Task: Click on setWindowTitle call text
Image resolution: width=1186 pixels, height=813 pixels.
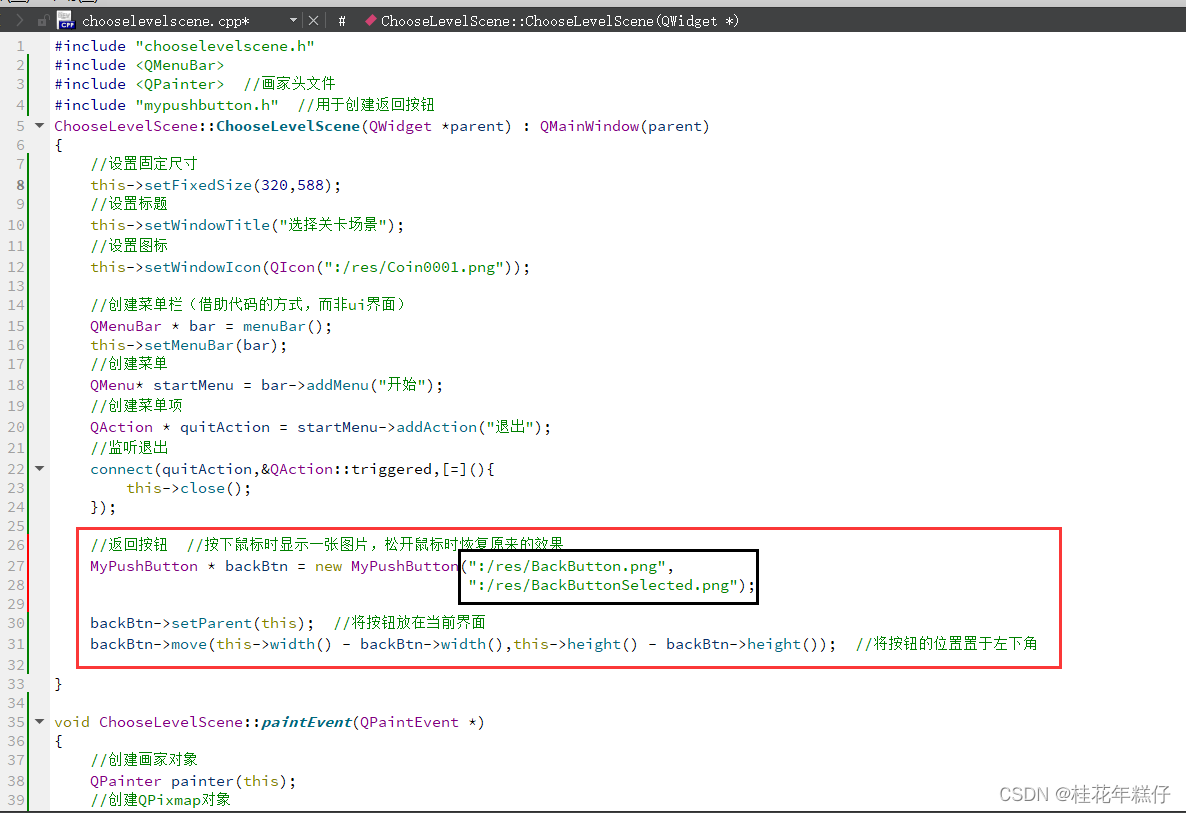Action: pos(207,225)
